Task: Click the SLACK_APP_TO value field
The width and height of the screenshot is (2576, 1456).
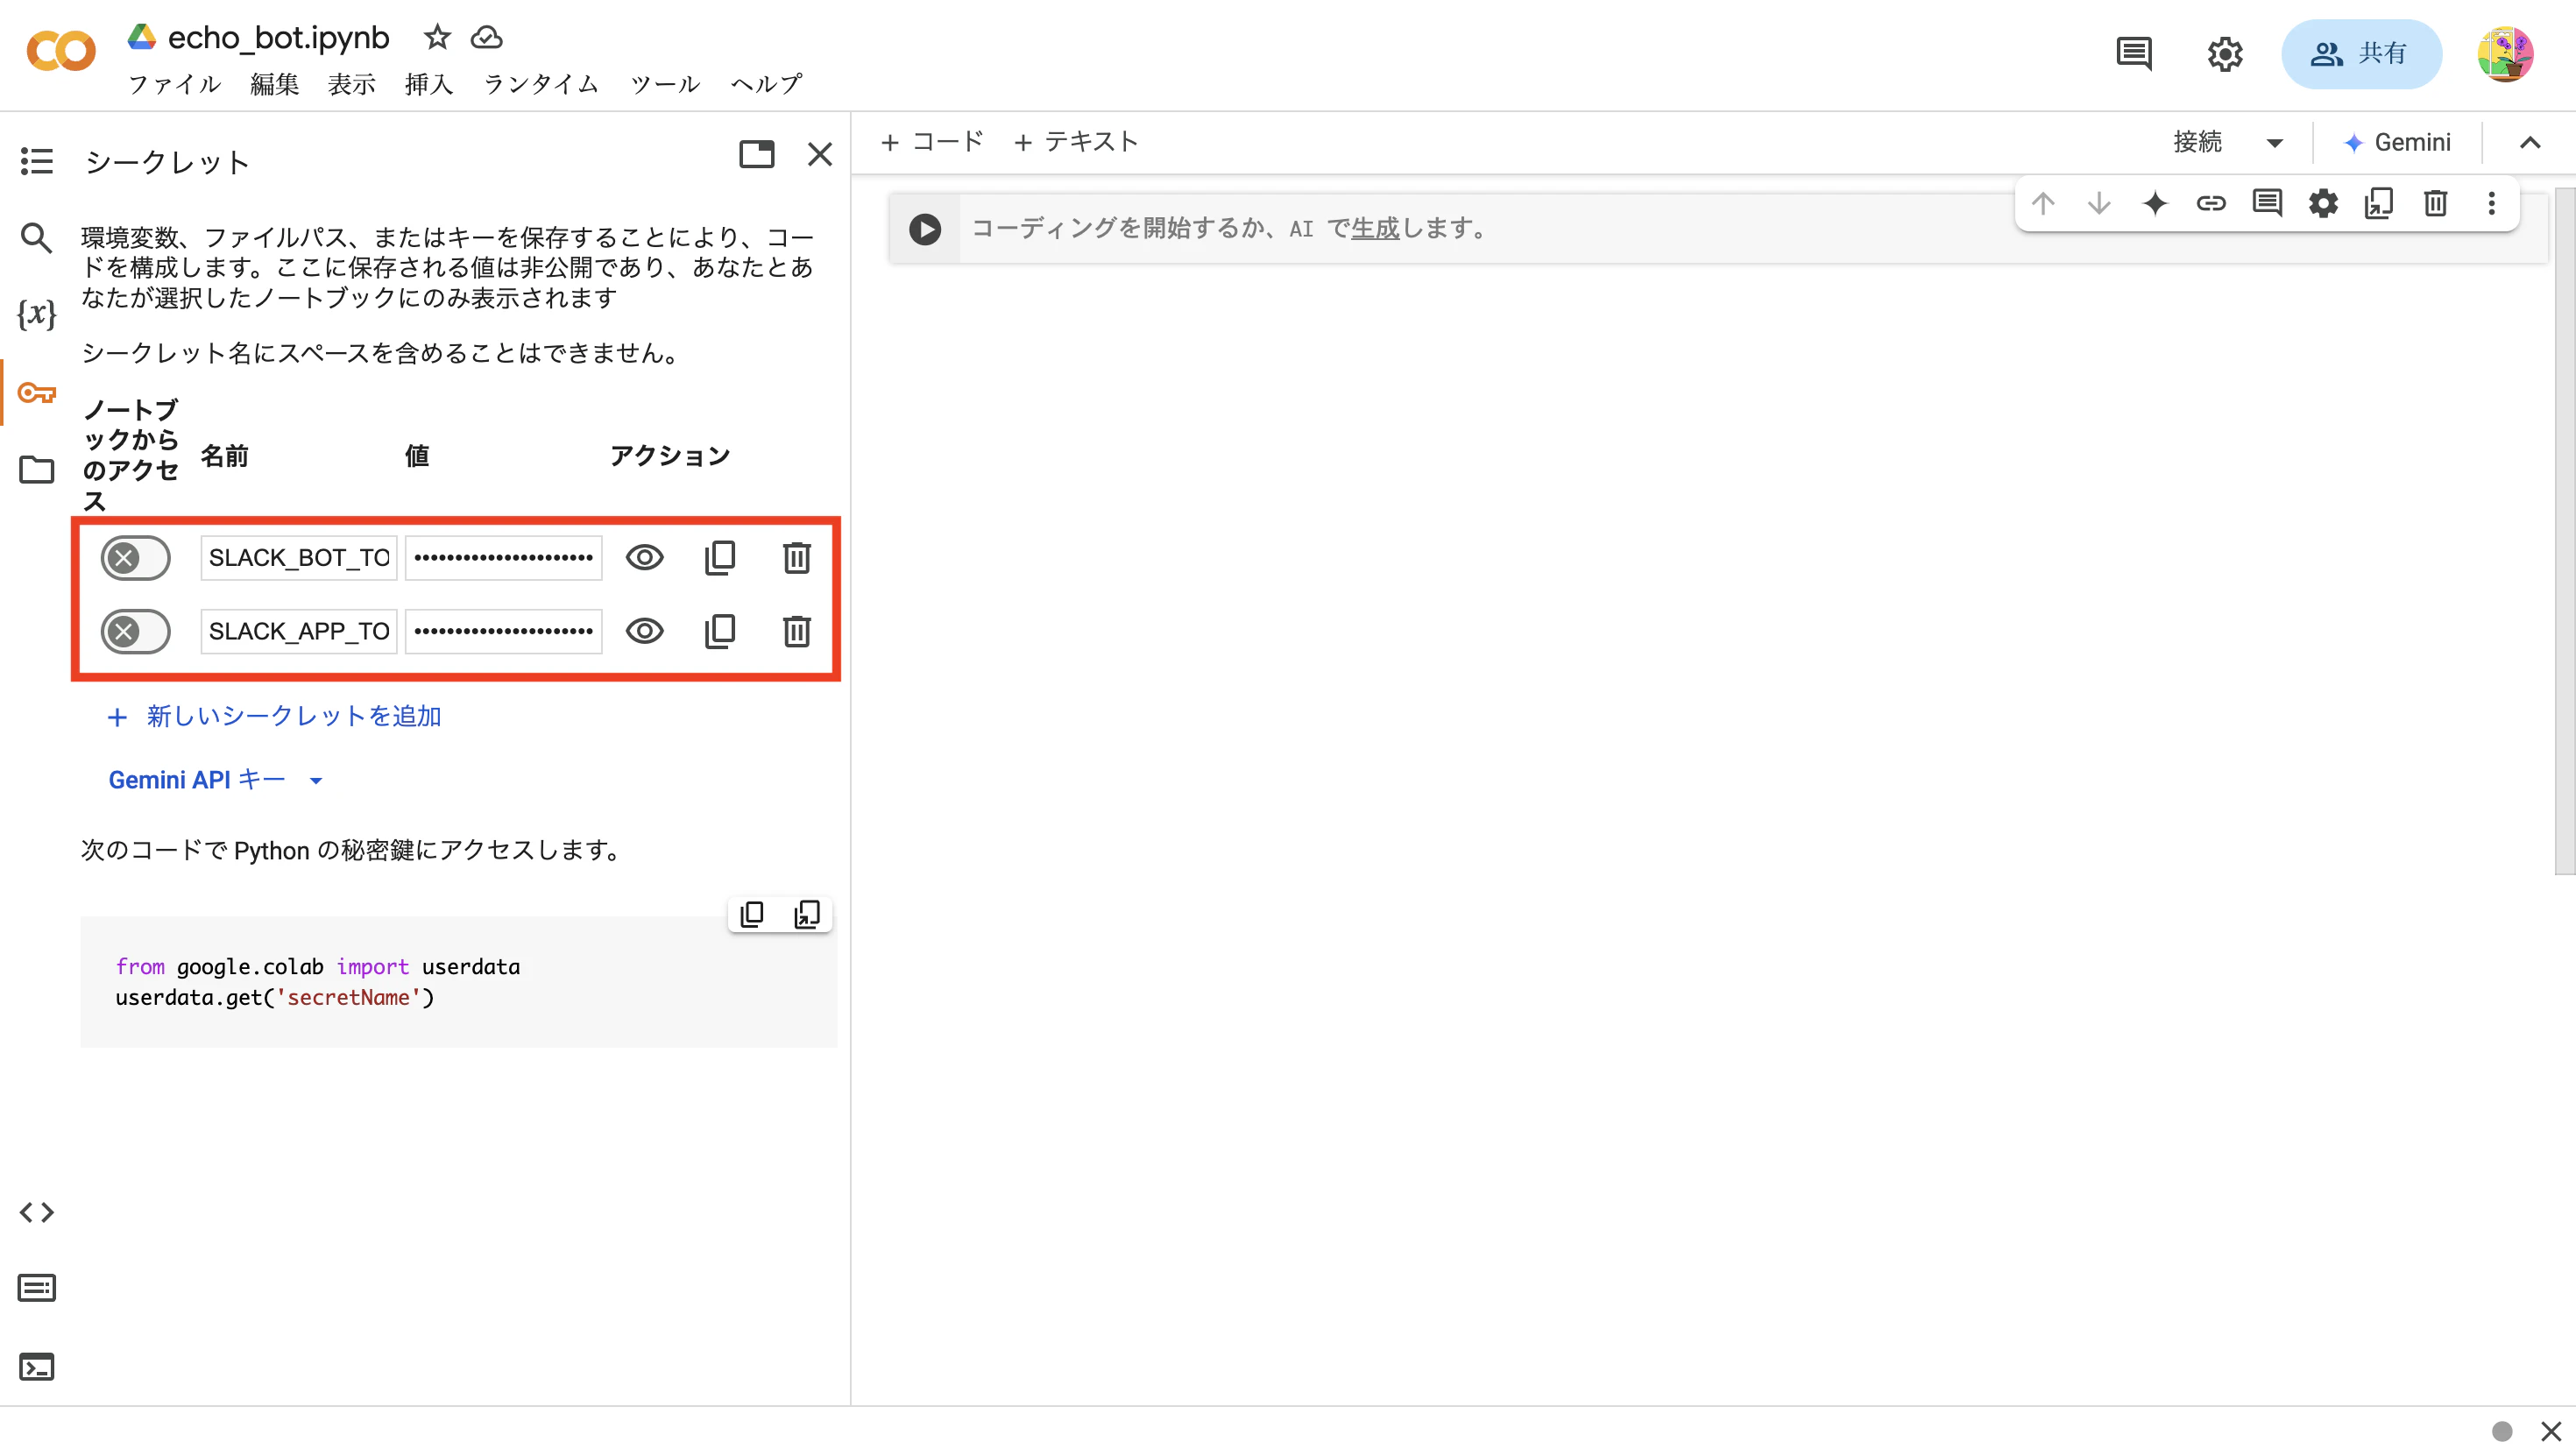Action: pos(503,631)
